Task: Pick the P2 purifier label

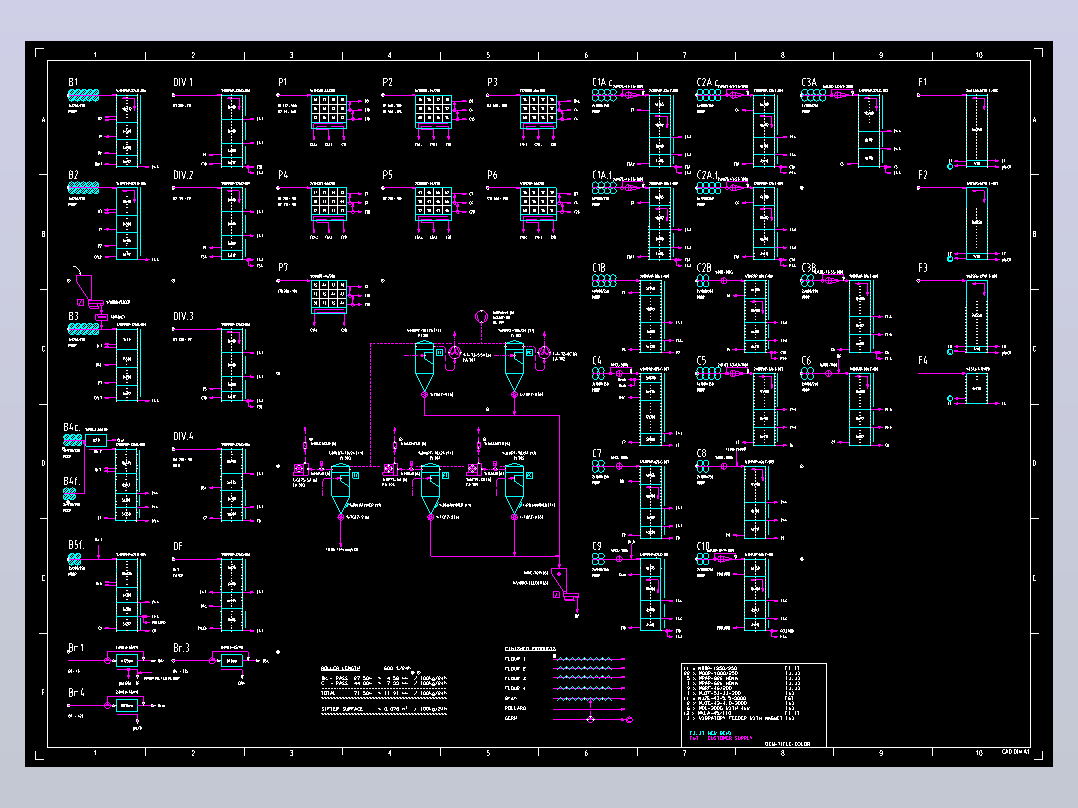Action: (x=387, y=82)
